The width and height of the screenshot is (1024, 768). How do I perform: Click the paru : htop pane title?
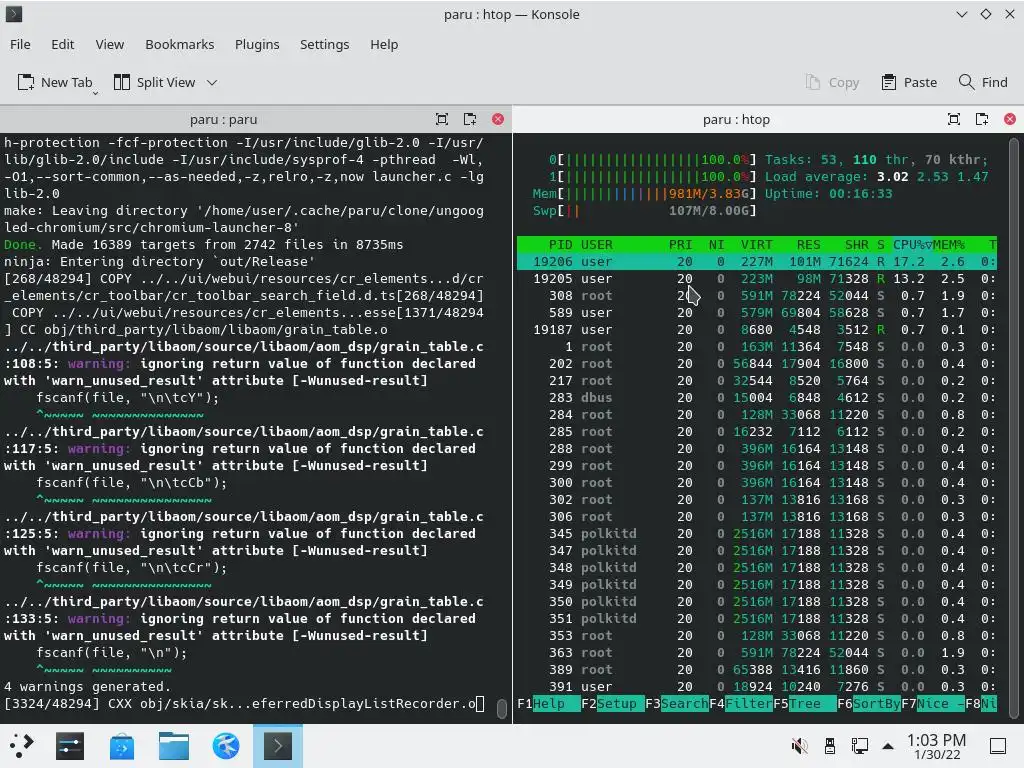[x=736, y=120]
